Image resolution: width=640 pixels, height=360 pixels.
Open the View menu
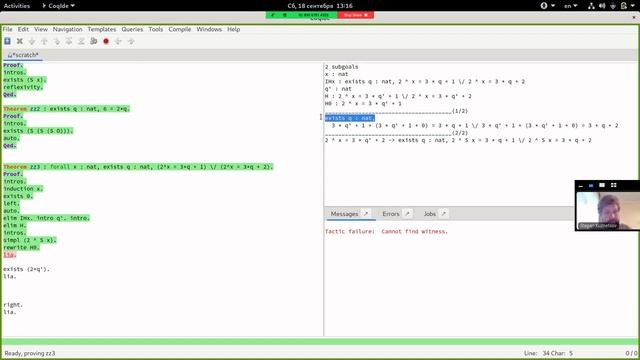tap(41, 29)
